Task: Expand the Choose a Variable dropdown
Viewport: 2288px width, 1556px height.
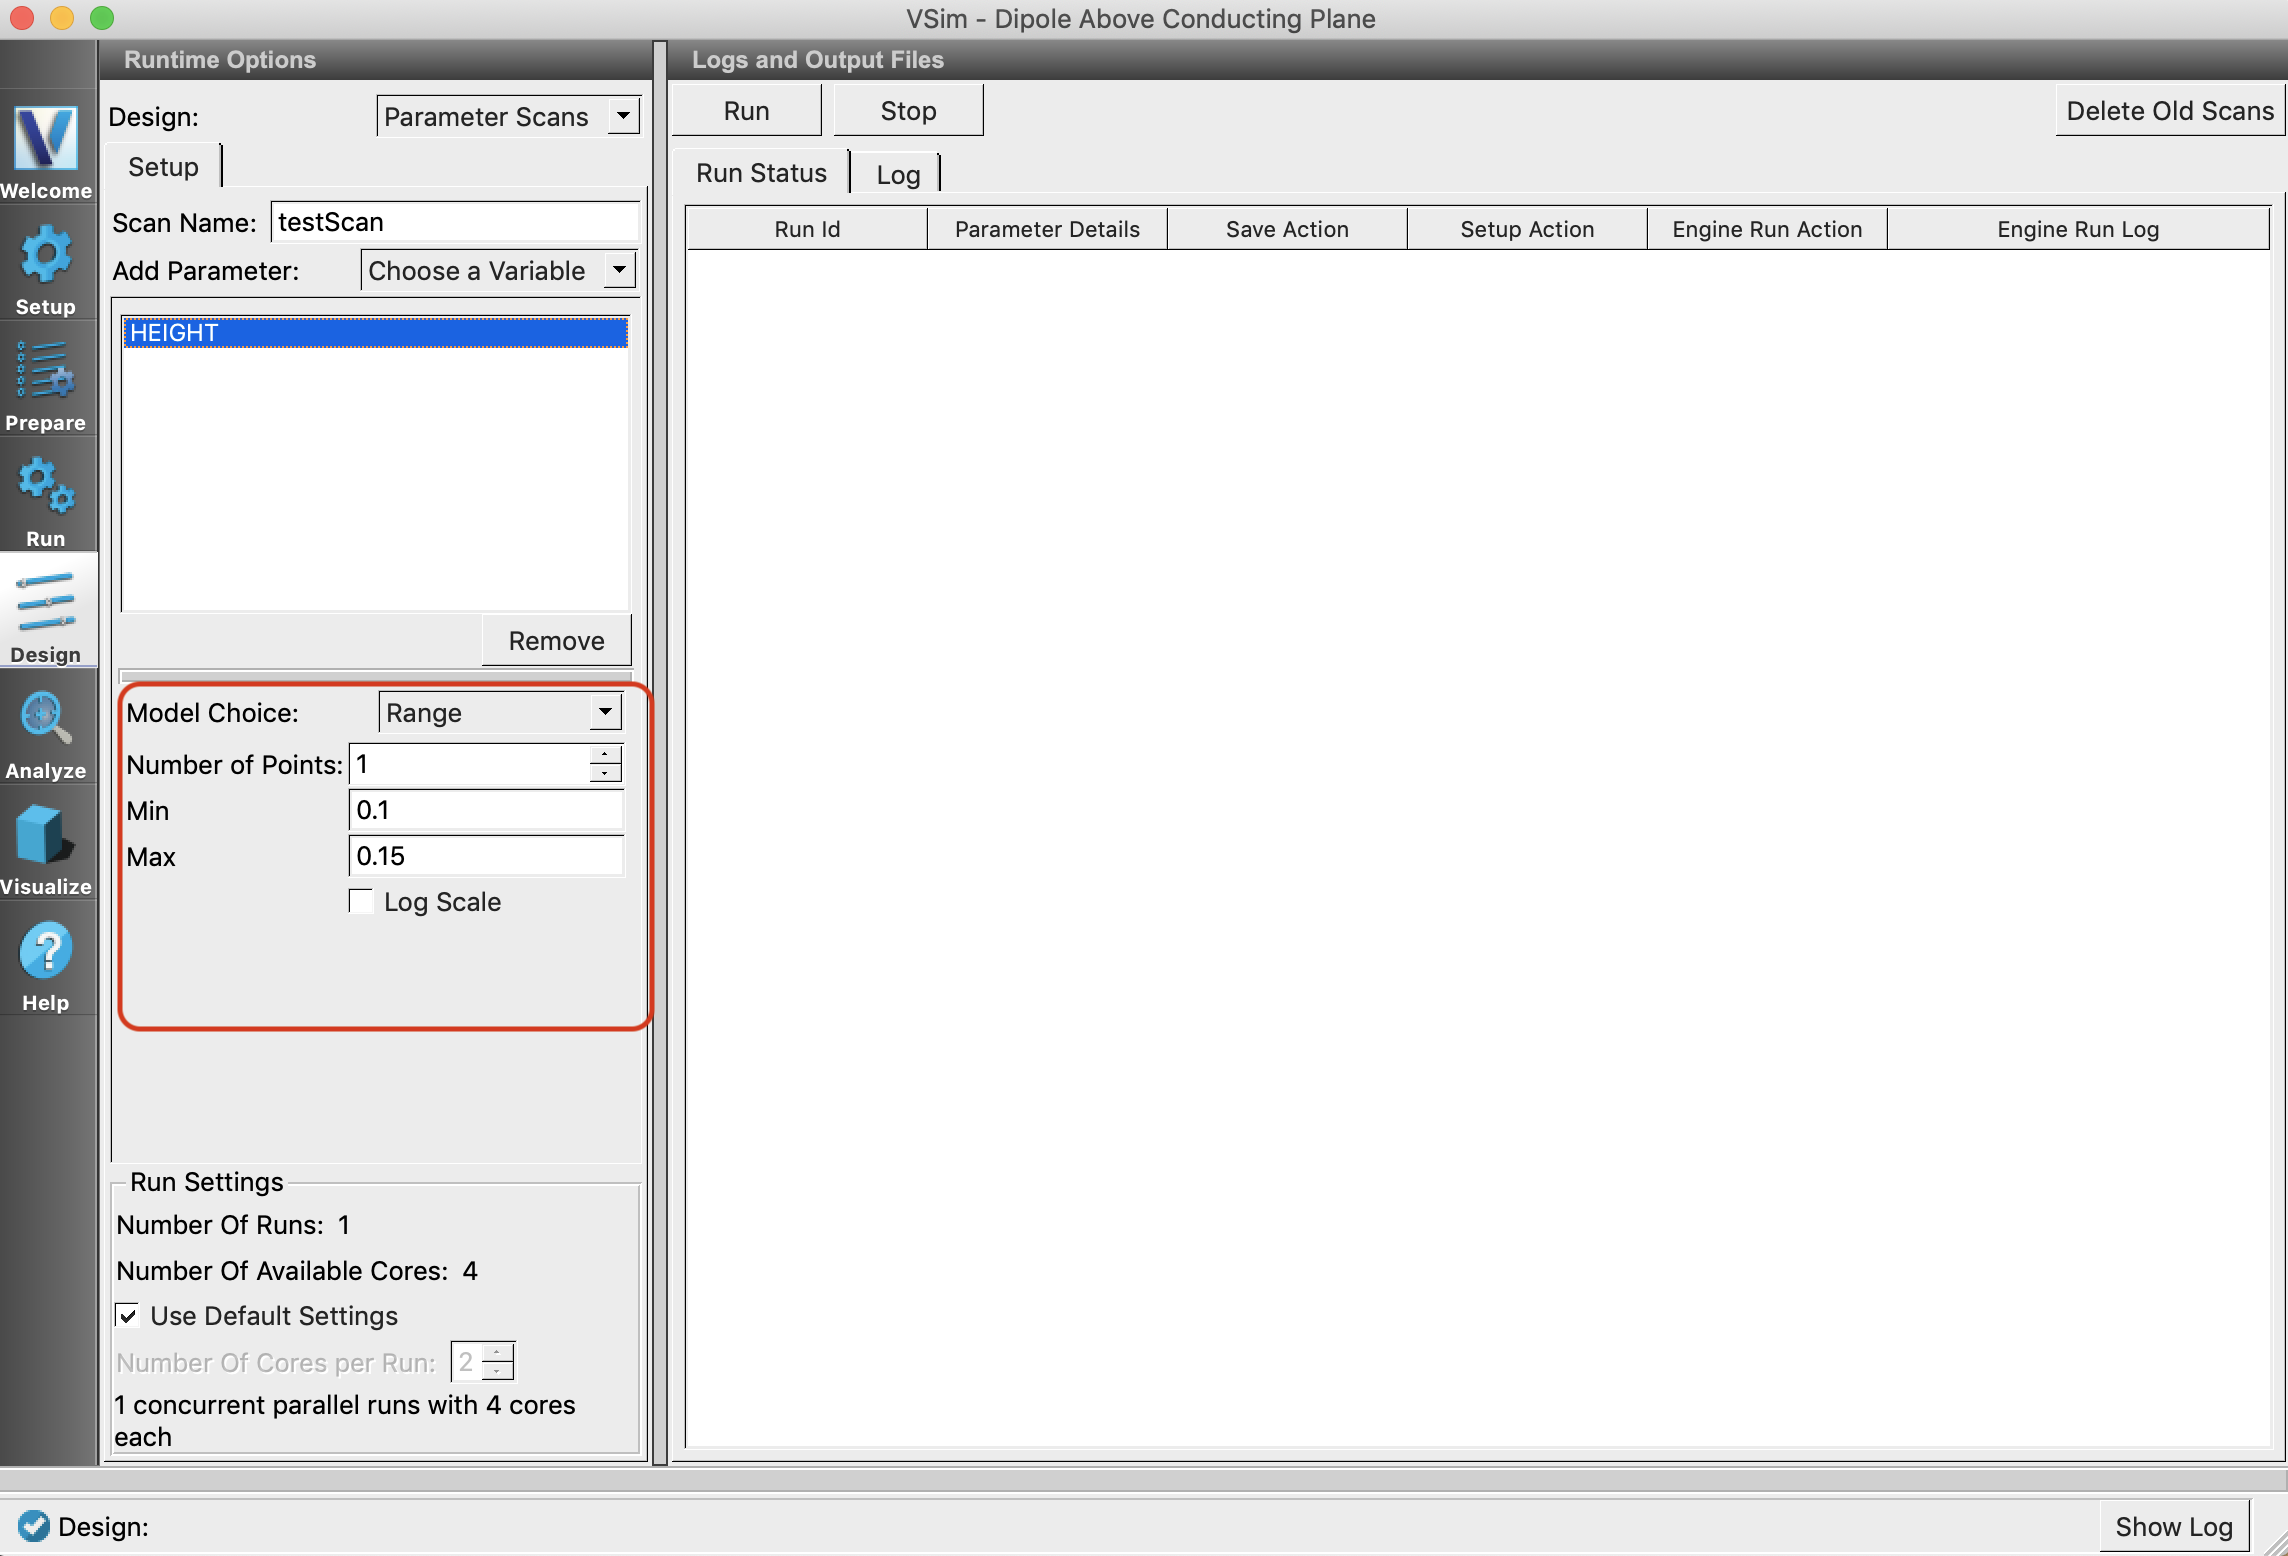Action: click(498, 270)
